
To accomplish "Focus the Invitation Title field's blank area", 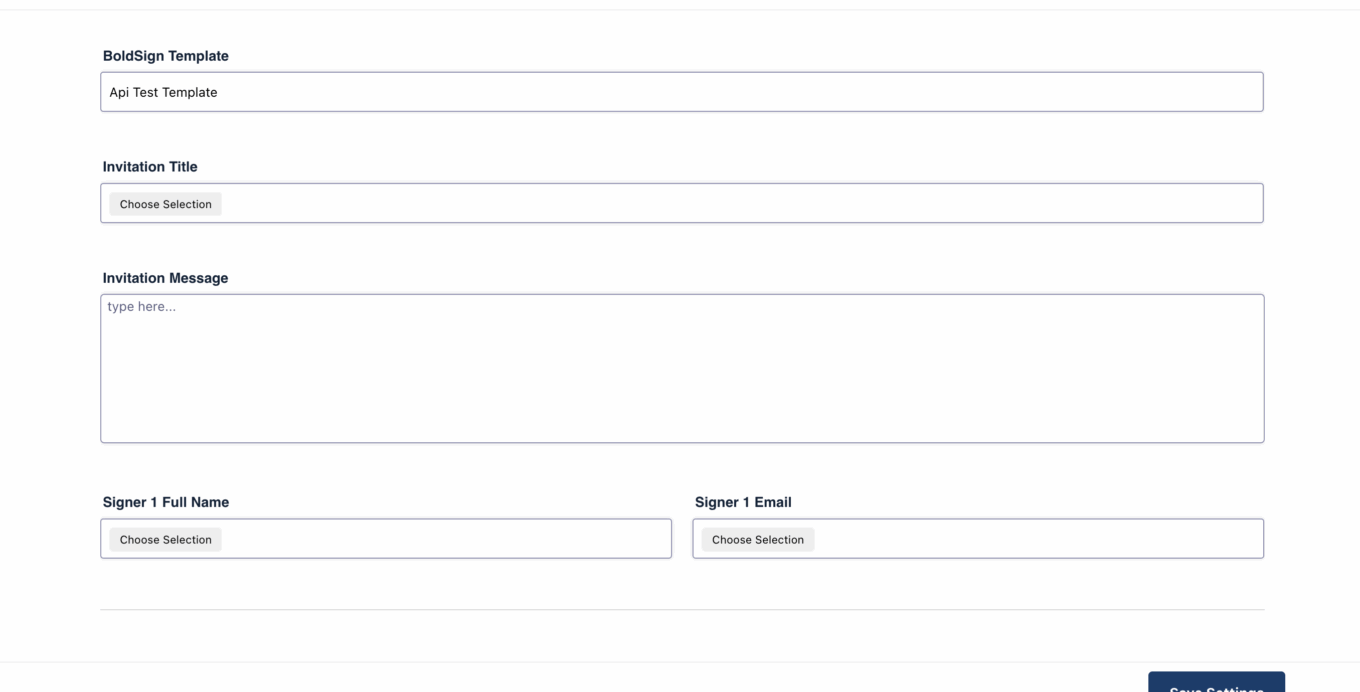I will click(x=740, y=203).
